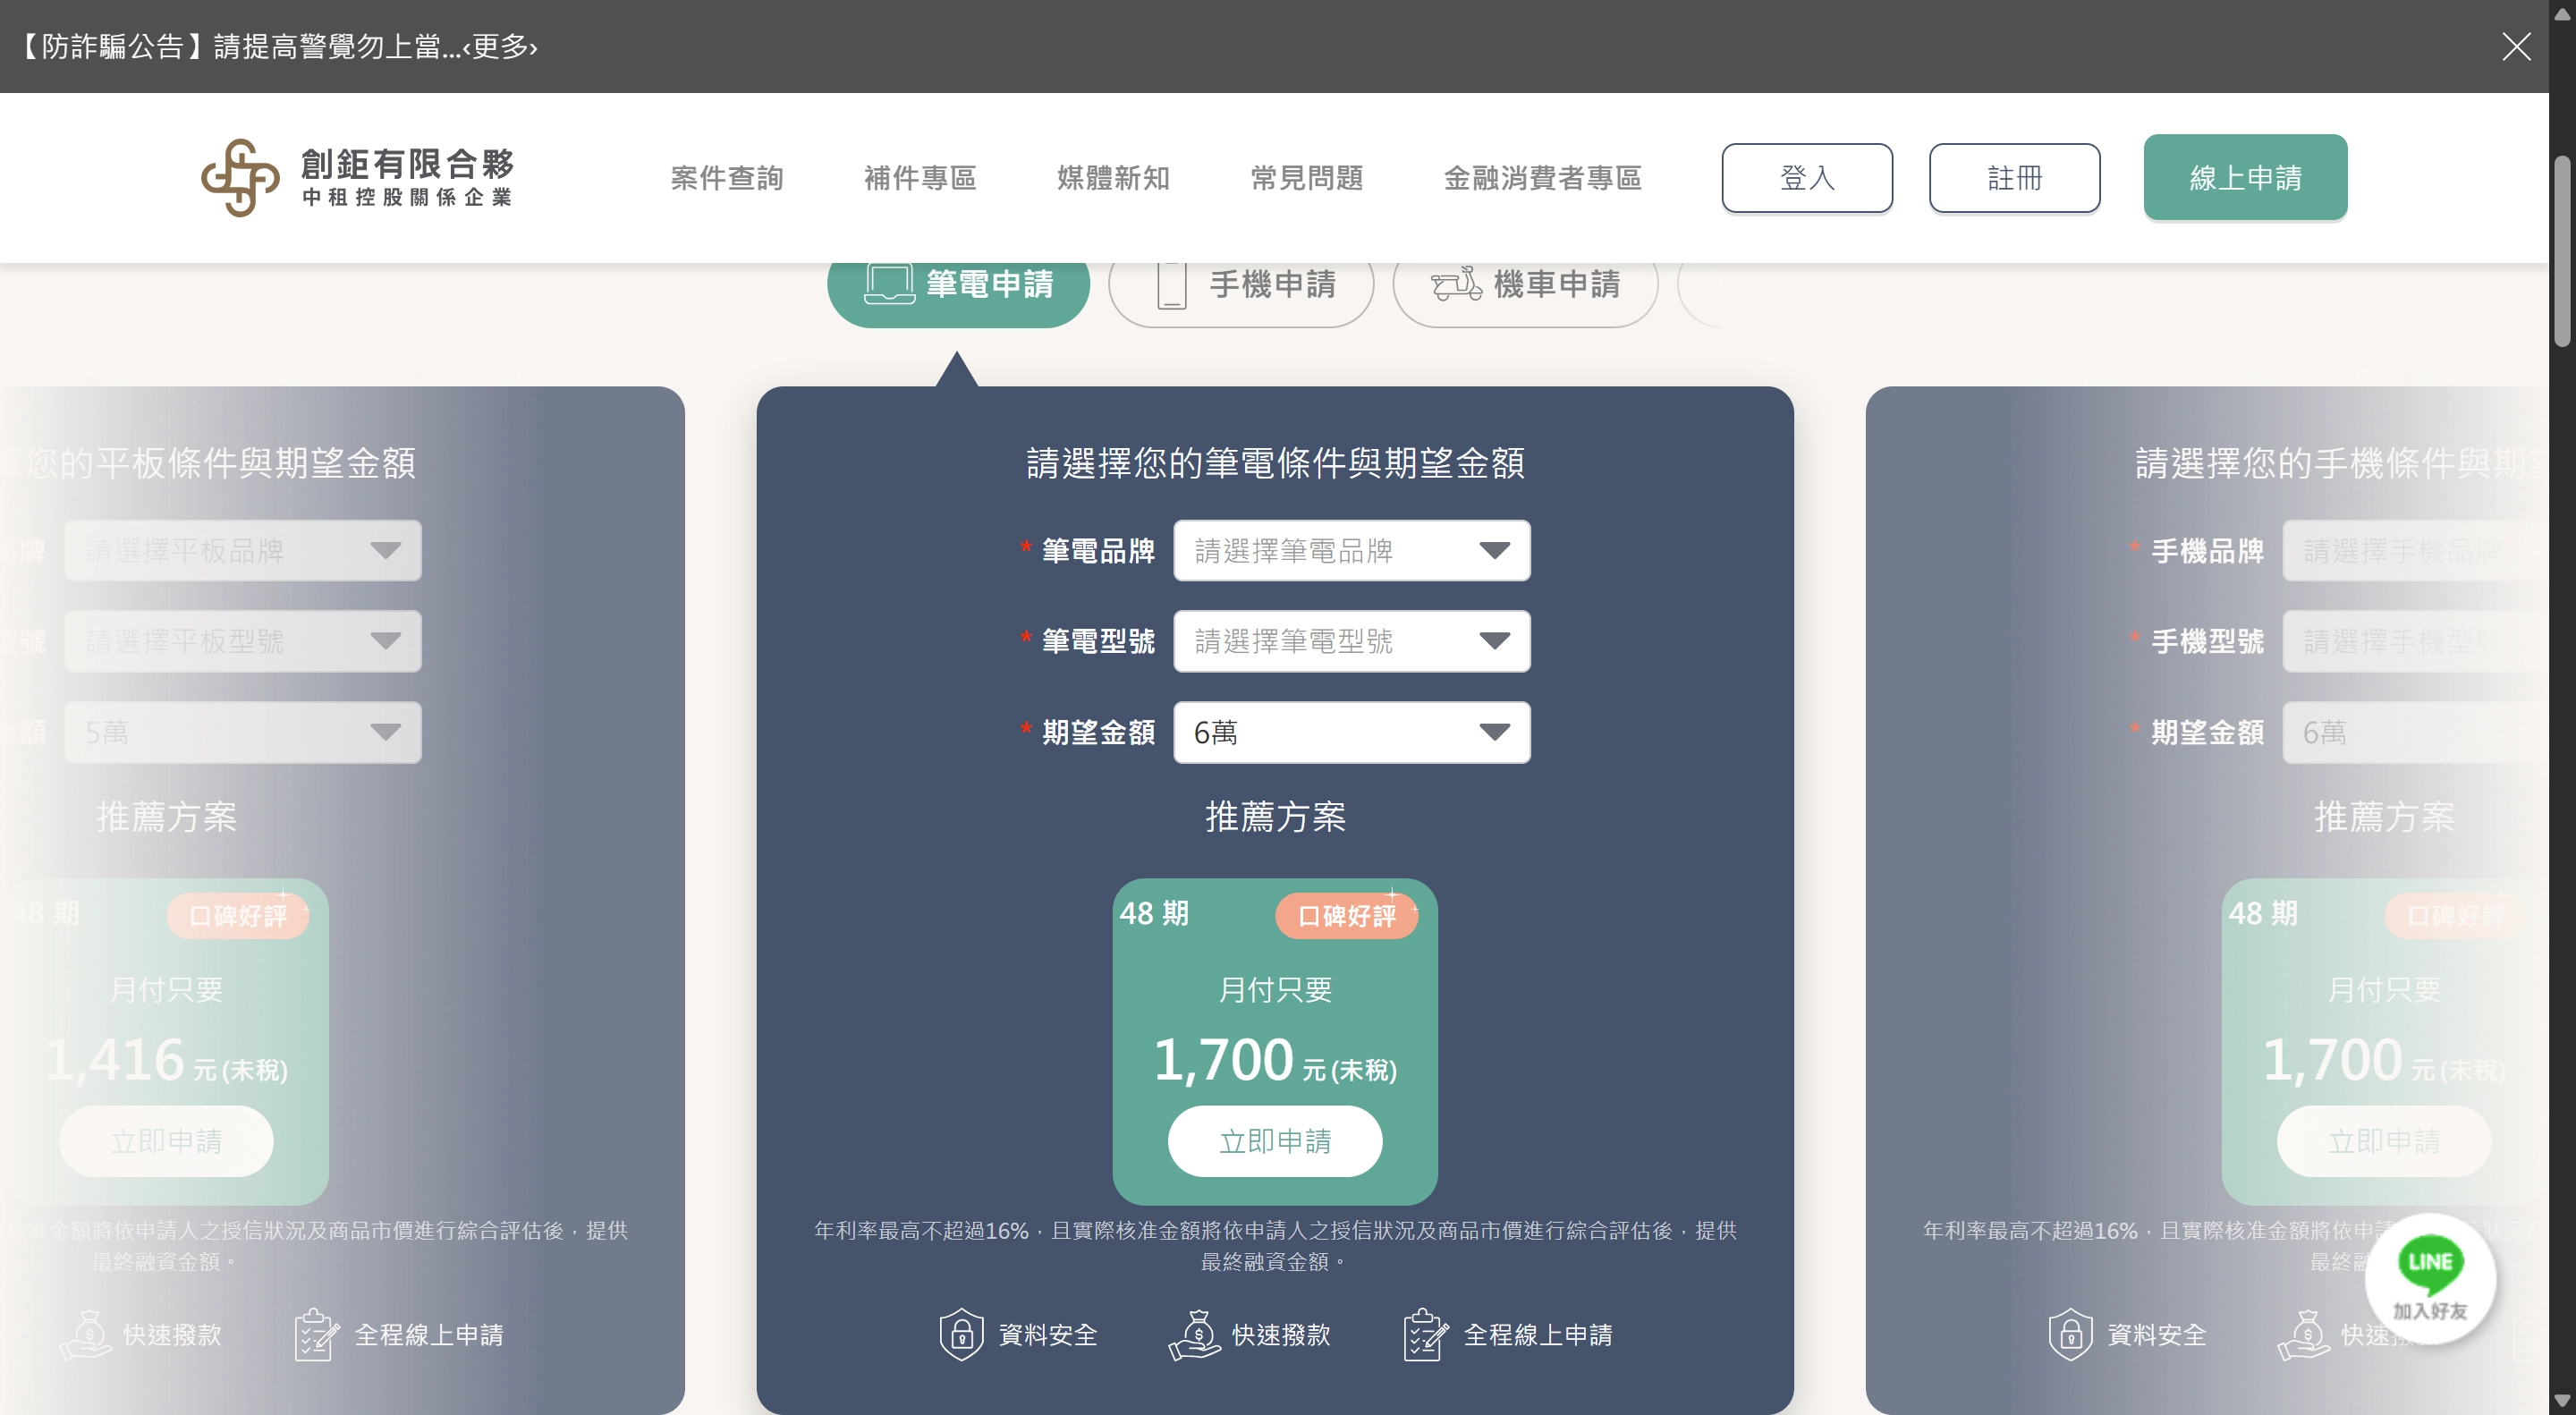This screenshot has width=2576, height=1415.
Task: Open the tablet 5萬 amount dropdown
Action: (243, 732)
